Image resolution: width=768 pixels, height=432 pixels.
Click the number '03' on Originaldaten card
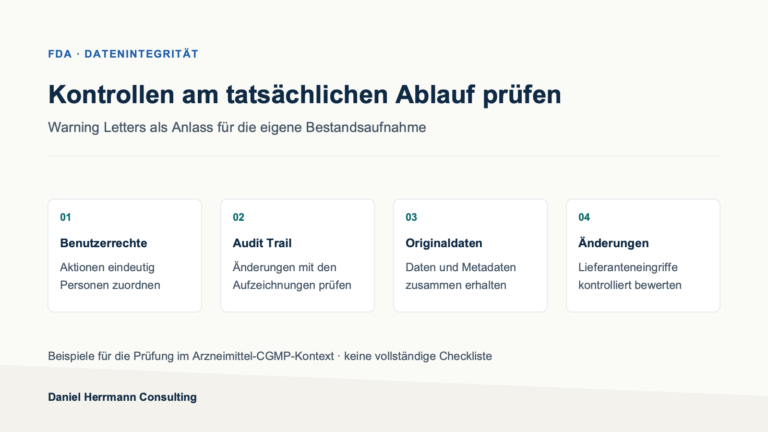pos(411,217)
